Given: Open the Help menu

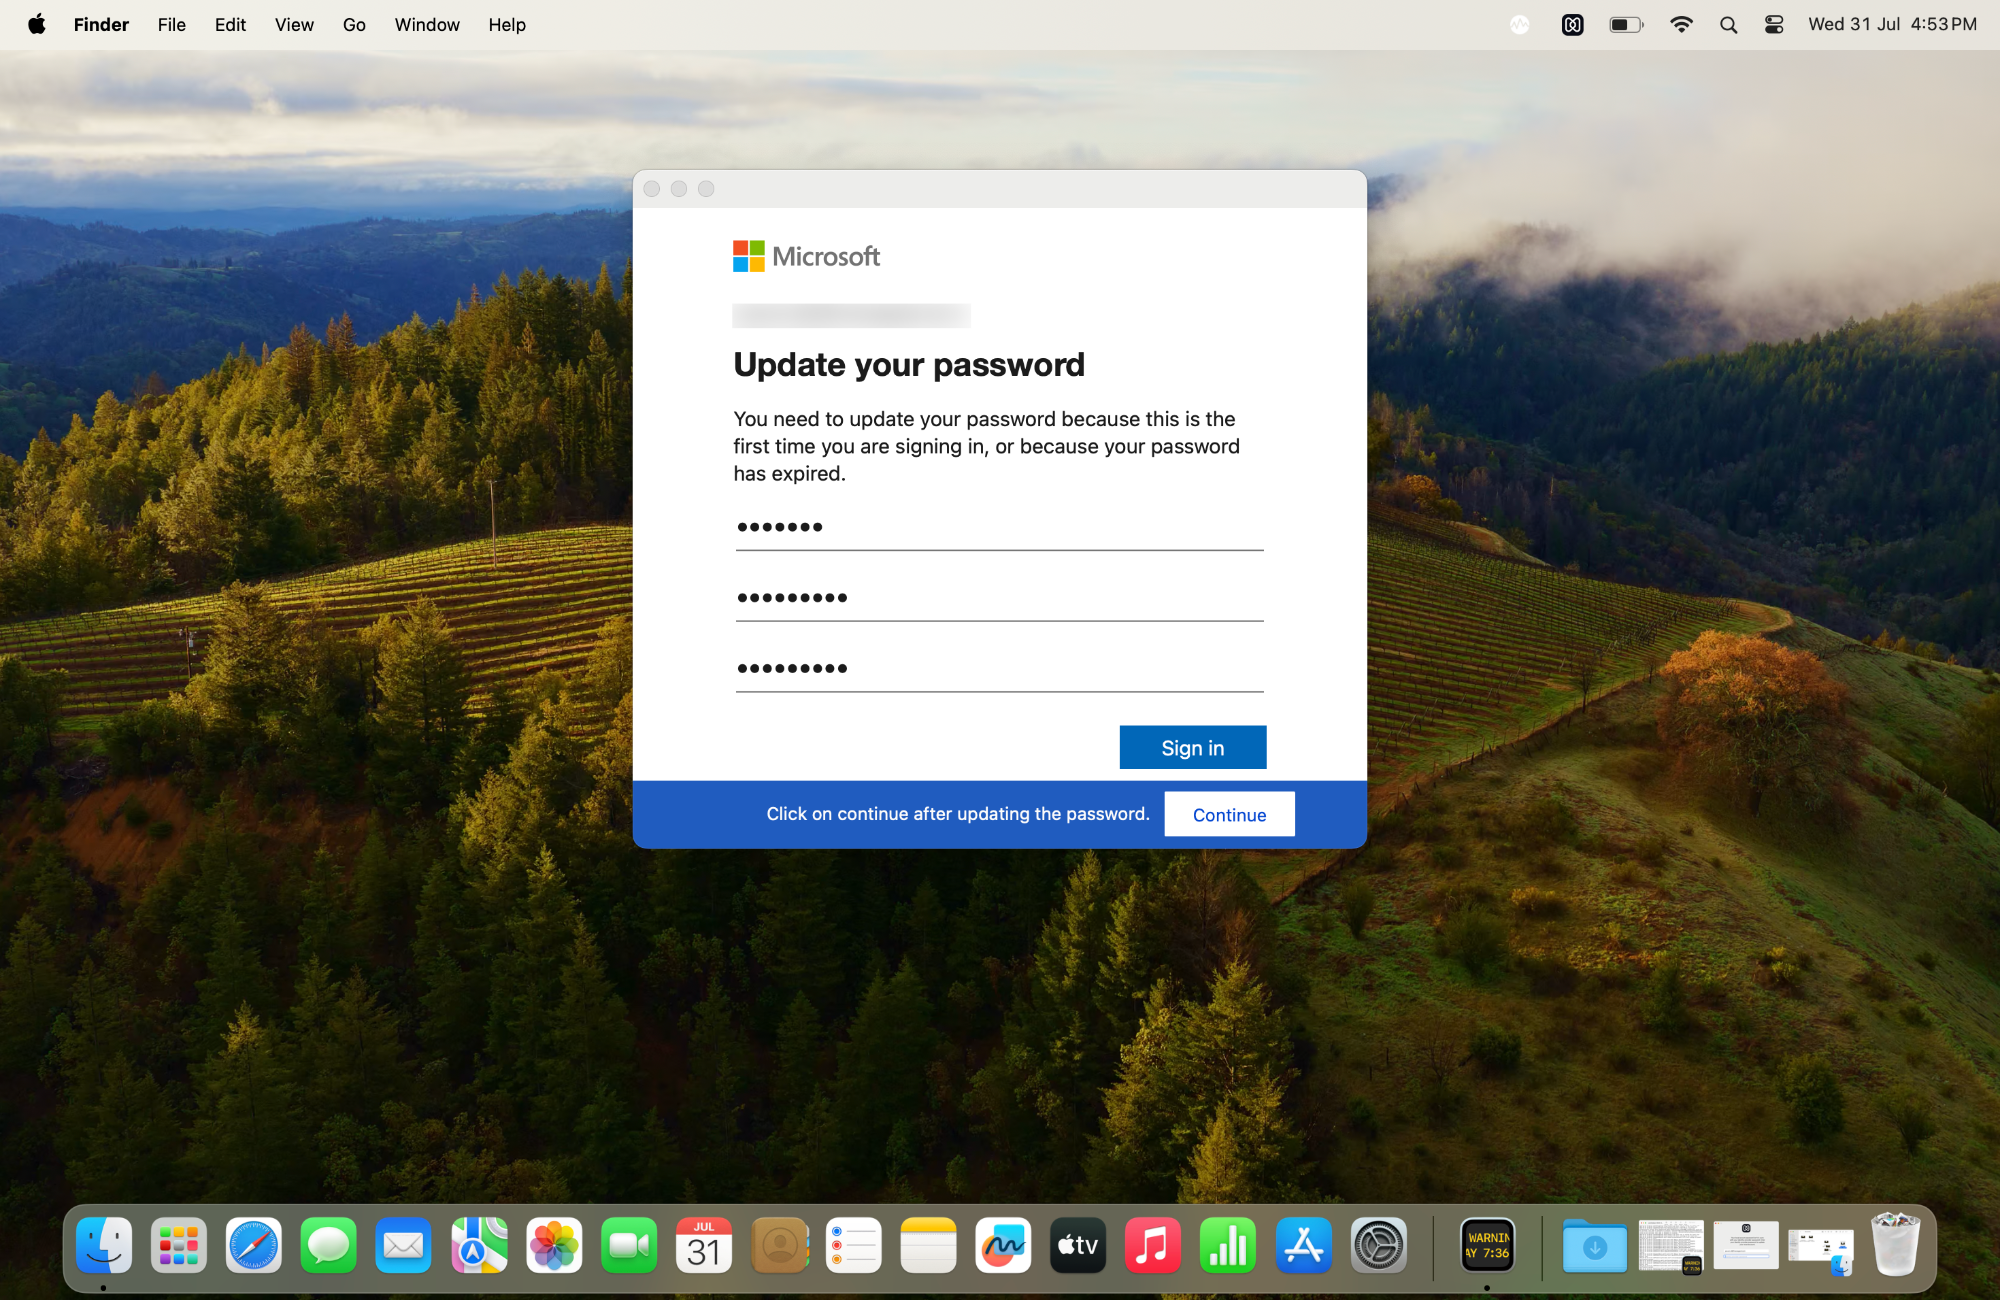Looking at the screenshot, I should tap(507, 24).
